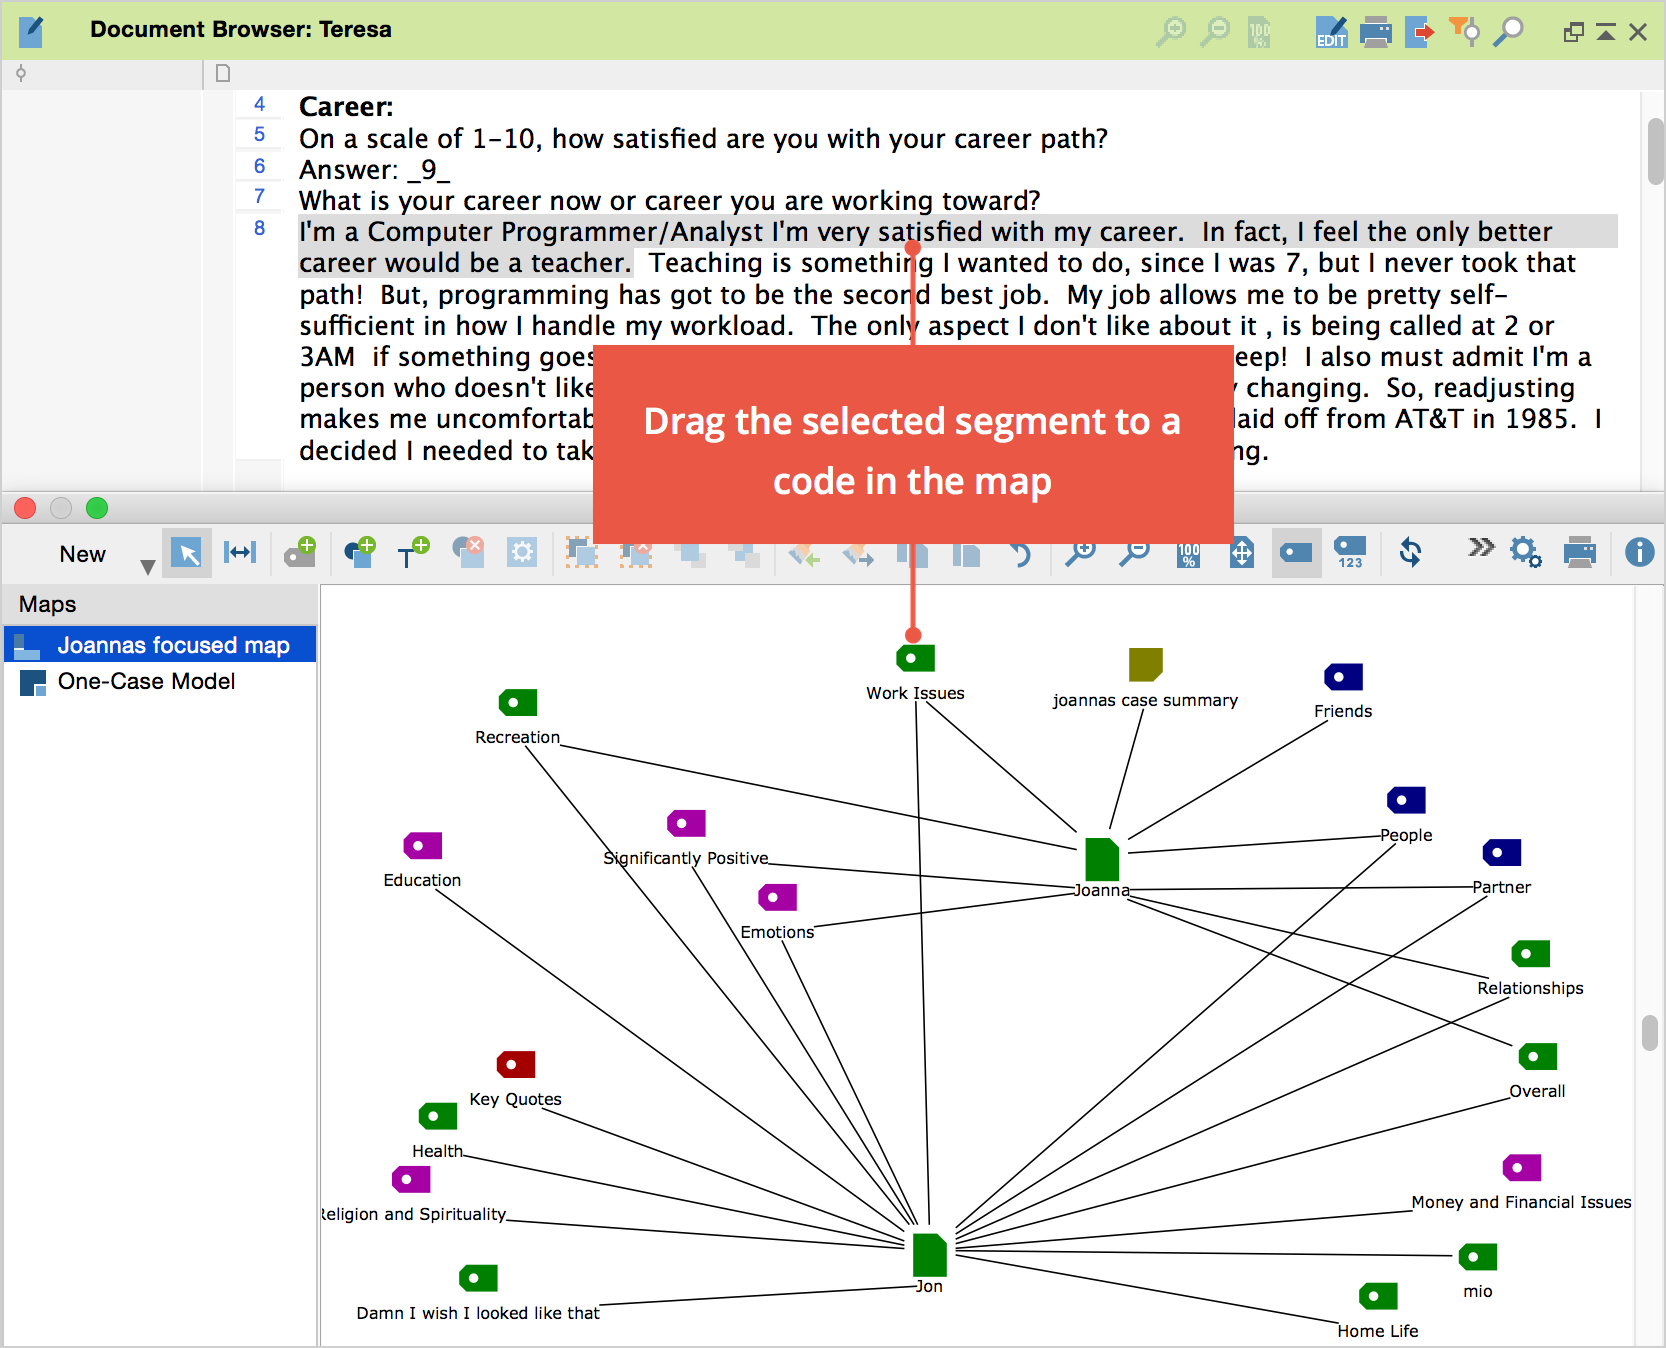This screenshot has width=1666, height=1348.
Task: Click the New button
Action: coord(82,554)
